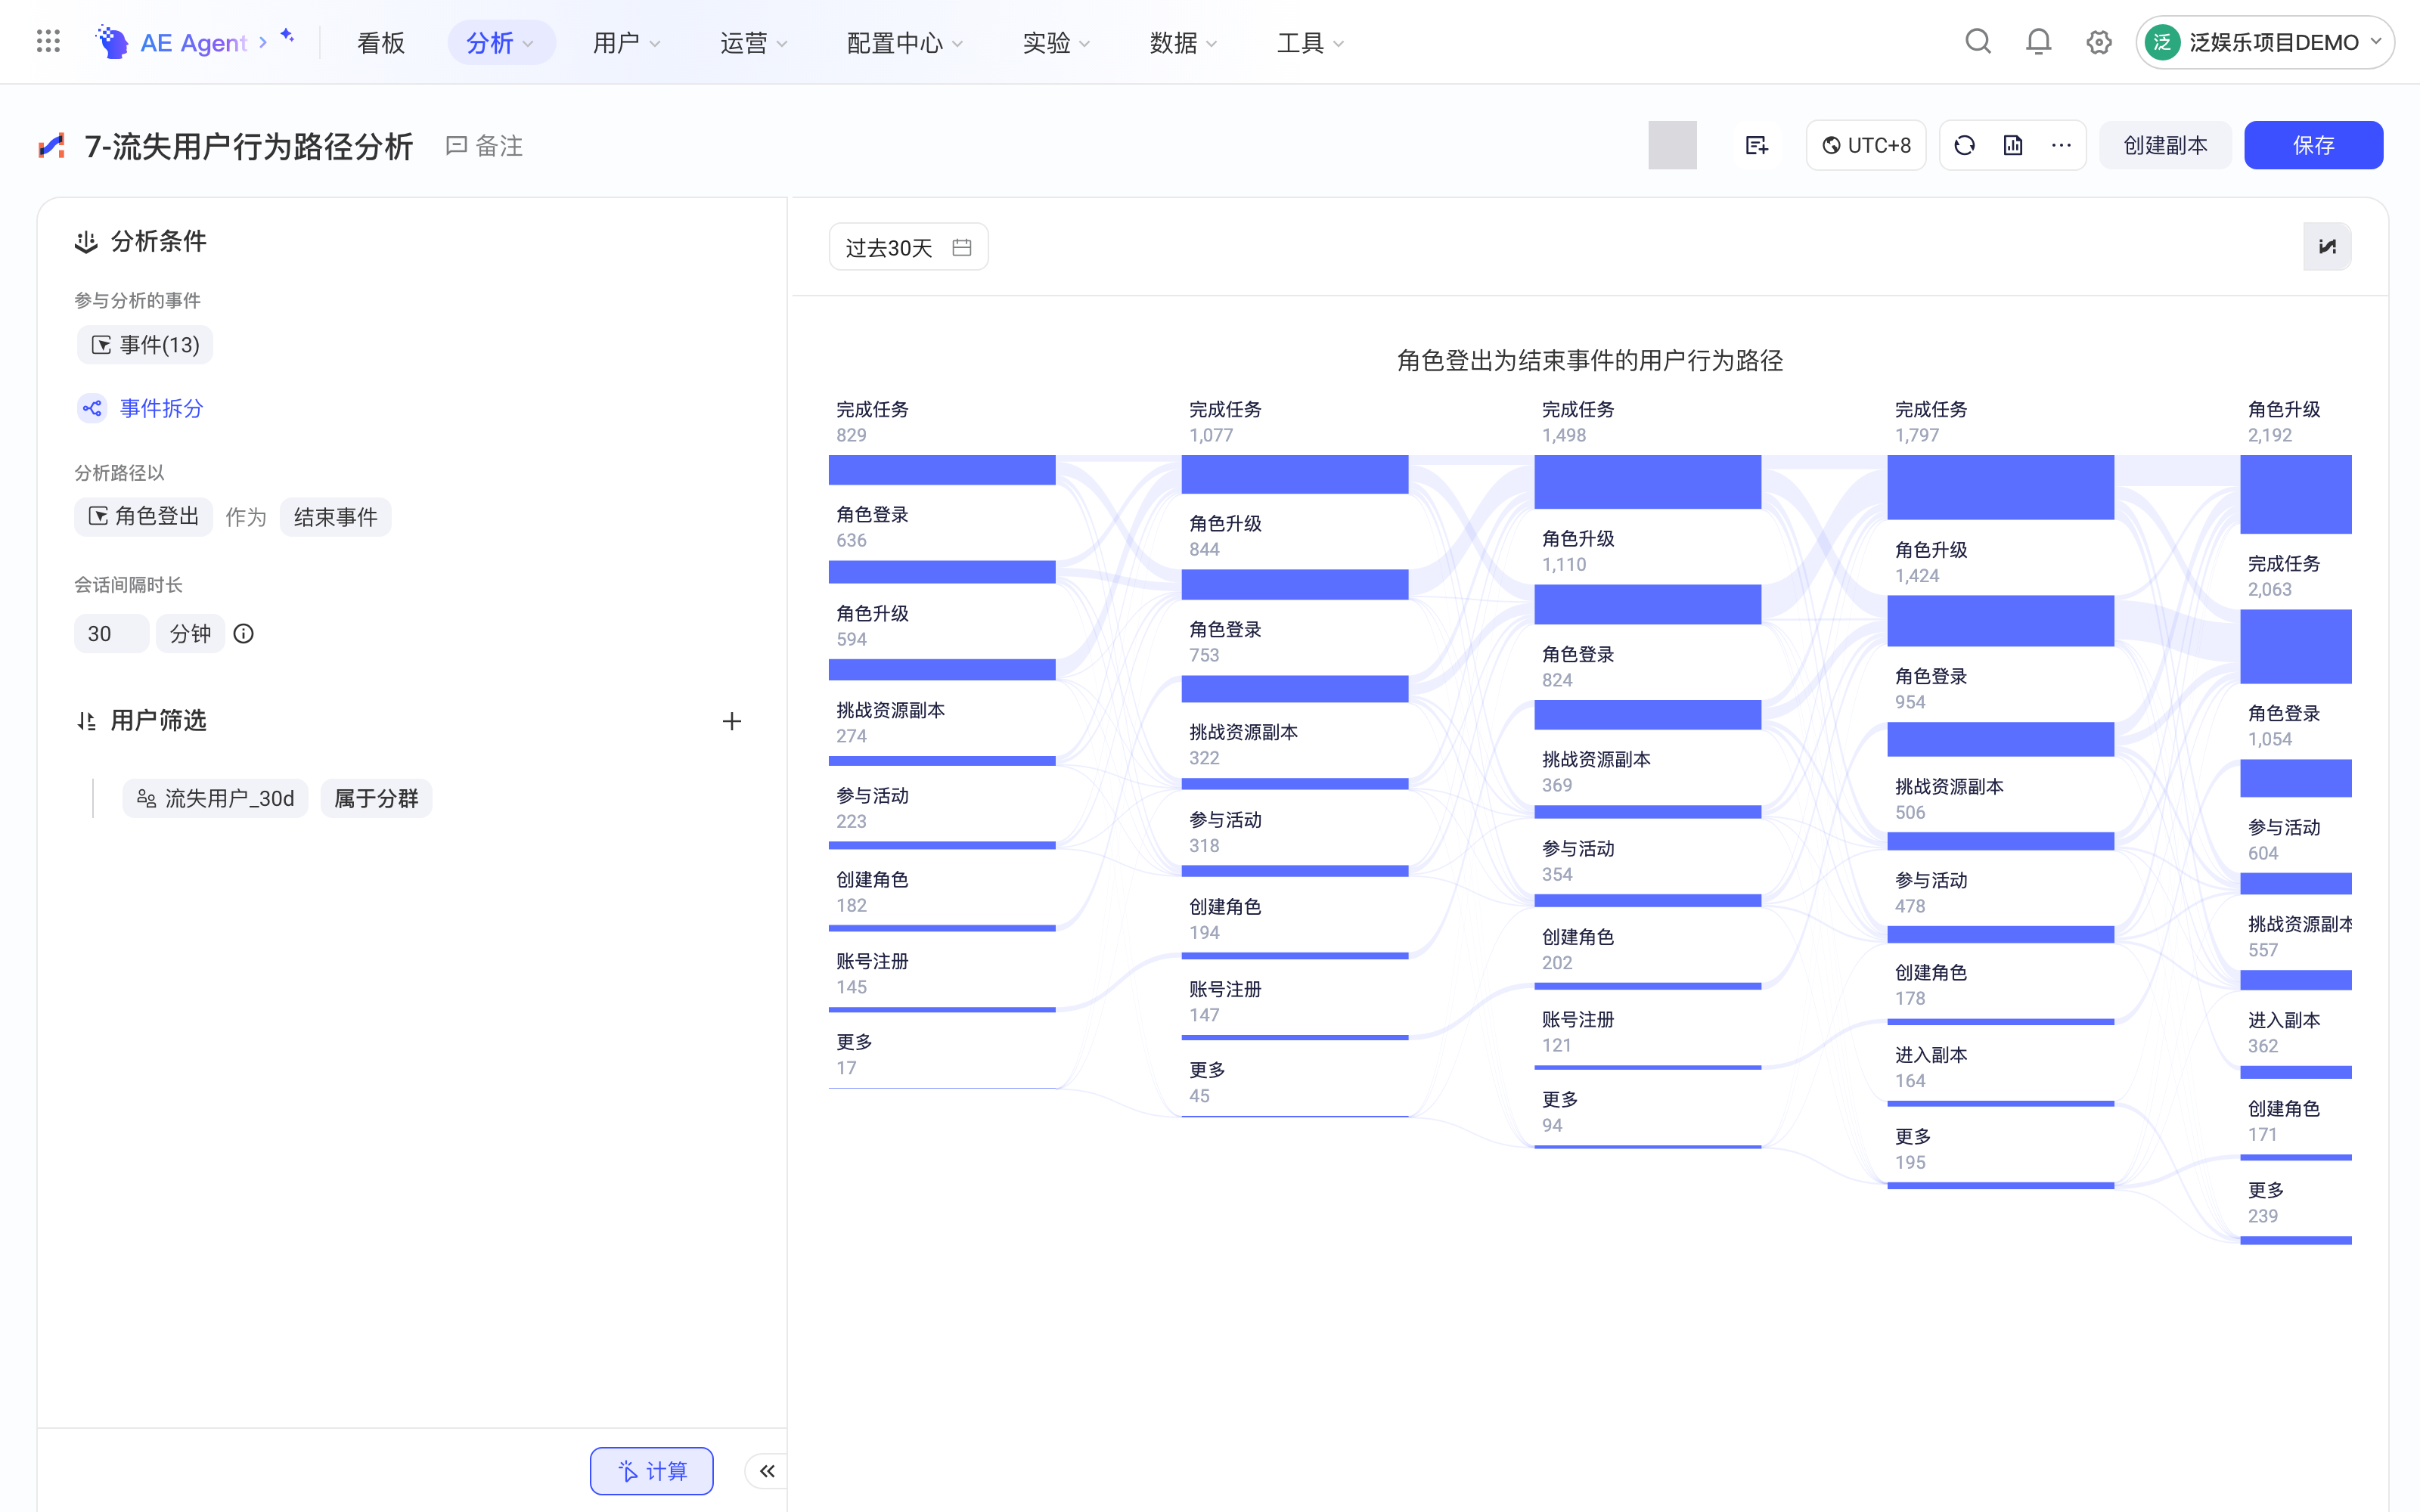This screenshot has width=2420, height=1512.
Task: Click the 角色登出 event selector
Action: (x=143, y=517)
